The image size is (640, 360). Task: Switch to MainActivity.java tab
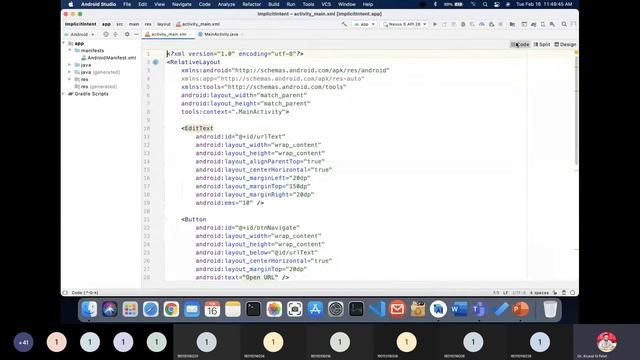click(220, 34)
